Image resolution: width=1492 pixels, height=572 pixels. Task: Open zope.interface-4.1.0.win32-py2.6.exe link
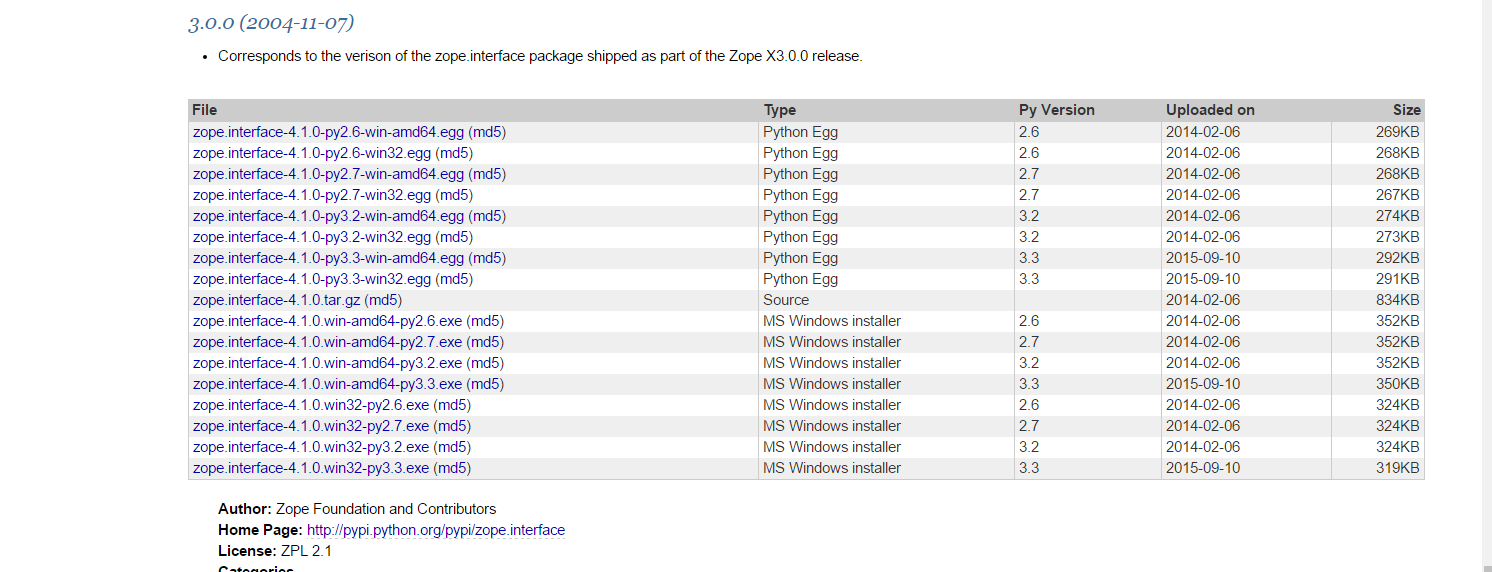point(311,405)
